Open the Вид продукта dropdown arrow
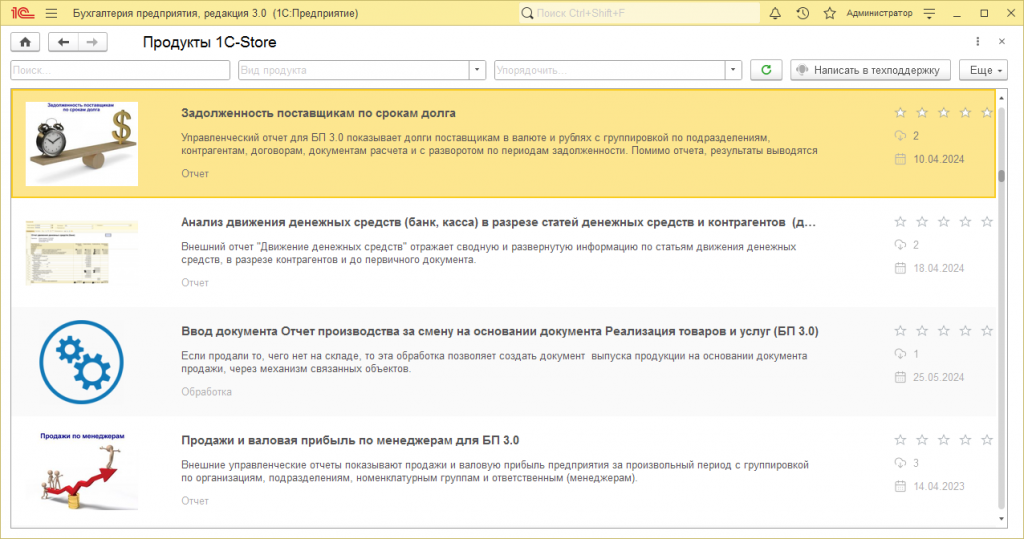The image size is (1024, 539). (x=477, y=70)
